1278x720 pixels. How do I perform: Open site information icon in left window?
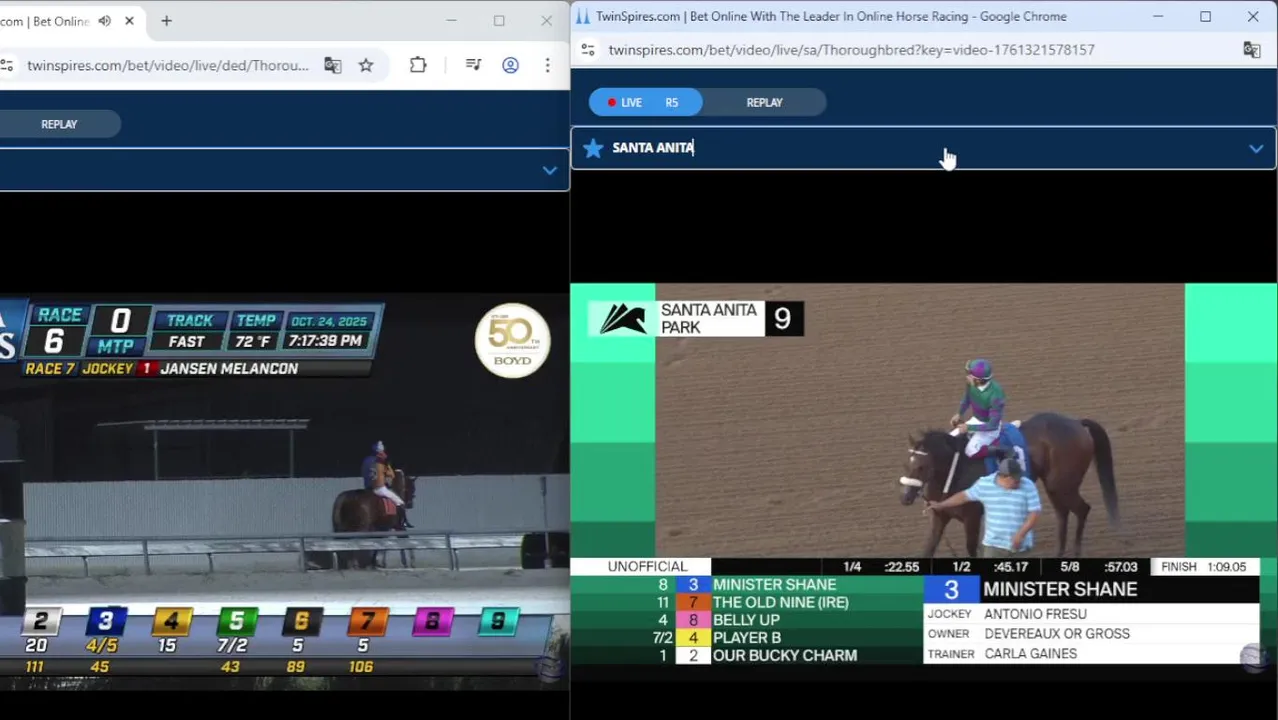[x=7, y=65]
